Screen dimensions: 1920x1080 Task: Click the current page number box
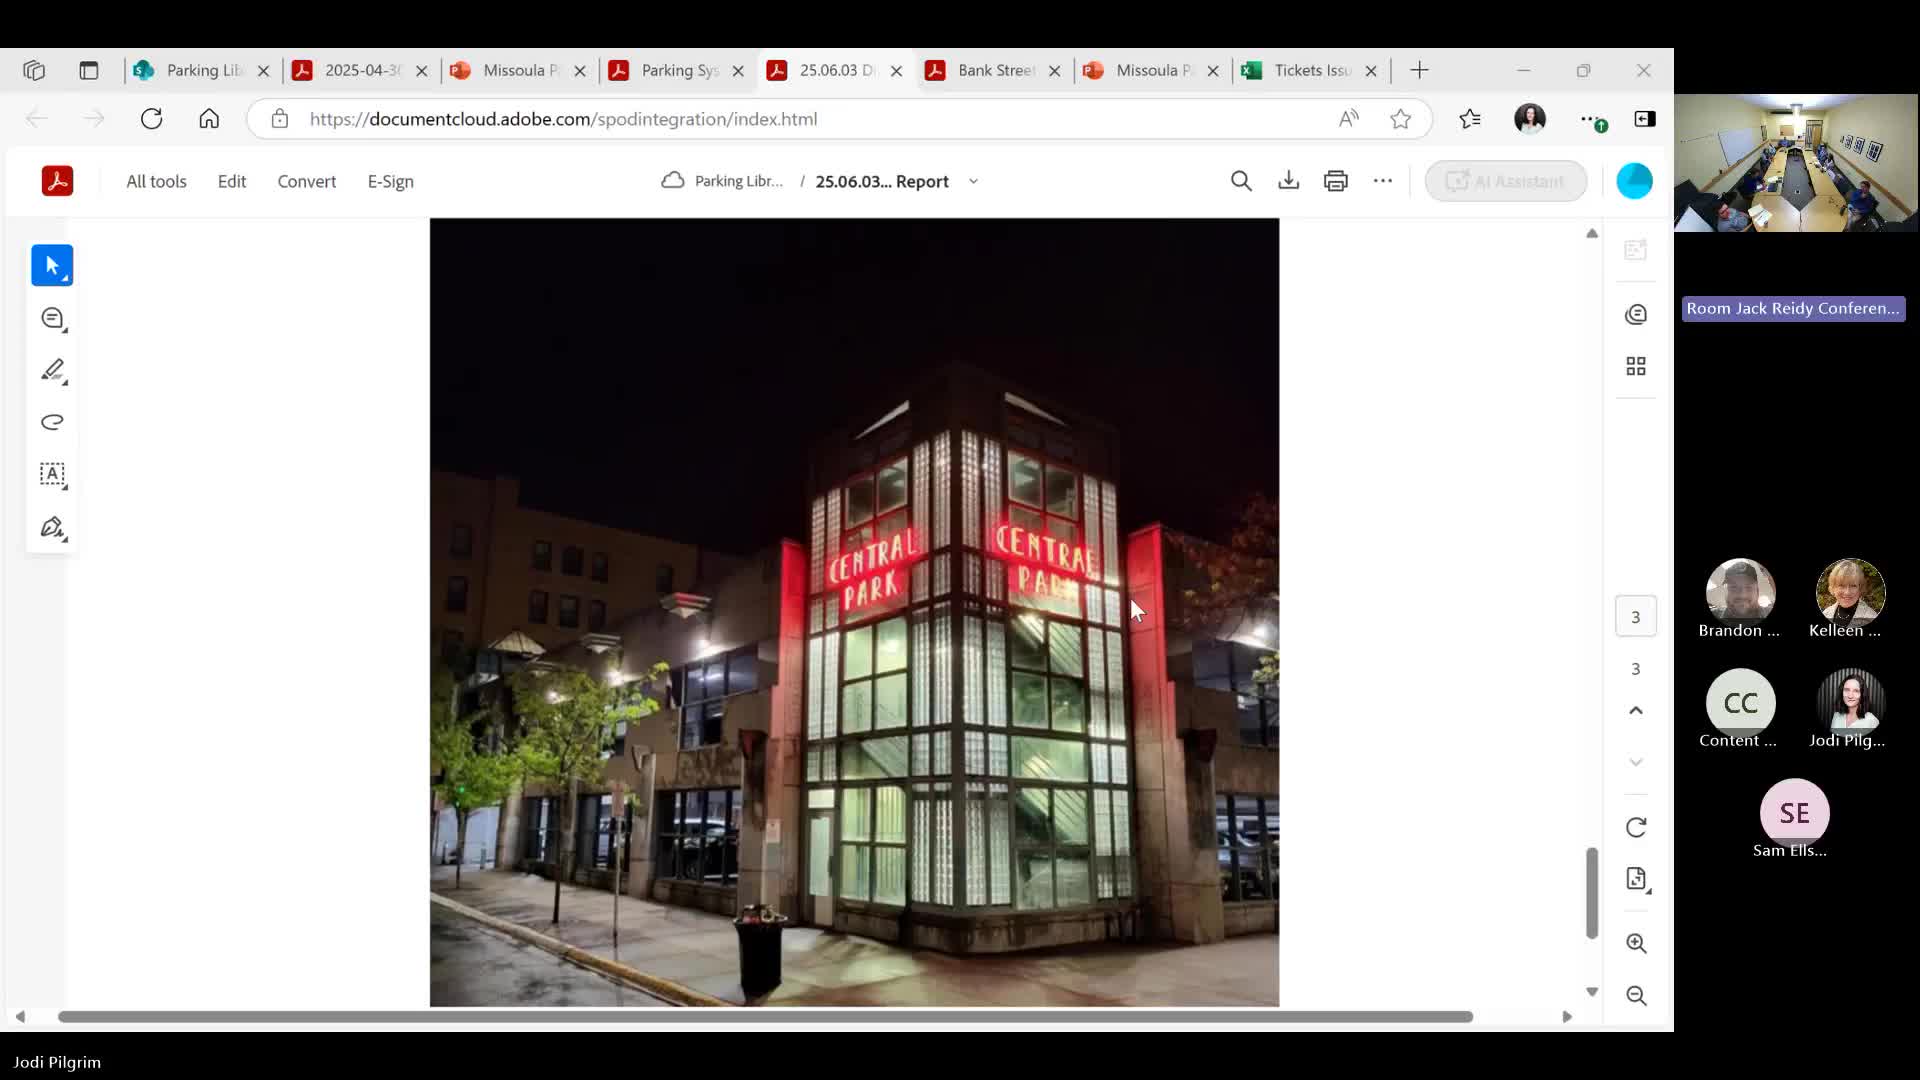click(x=1636, y=617)
